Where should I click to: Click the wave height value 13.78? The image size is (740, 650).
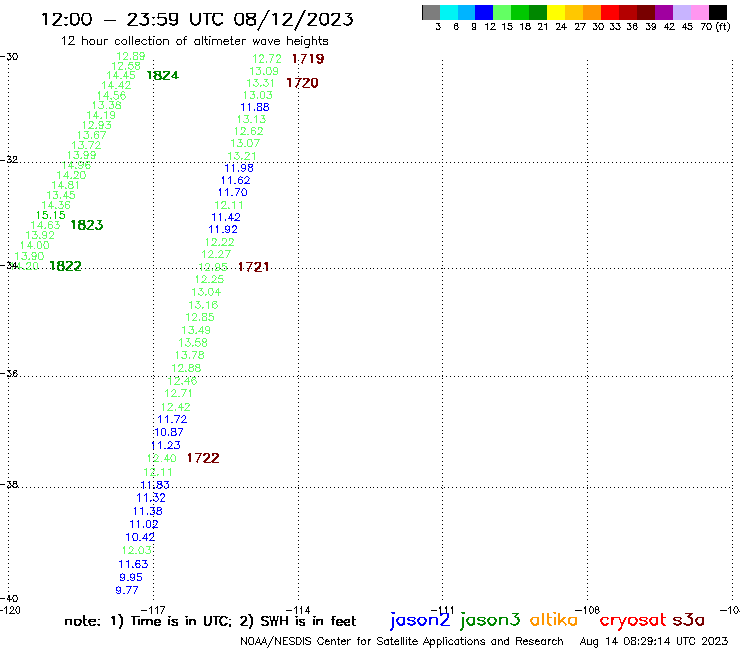point(189,355)
